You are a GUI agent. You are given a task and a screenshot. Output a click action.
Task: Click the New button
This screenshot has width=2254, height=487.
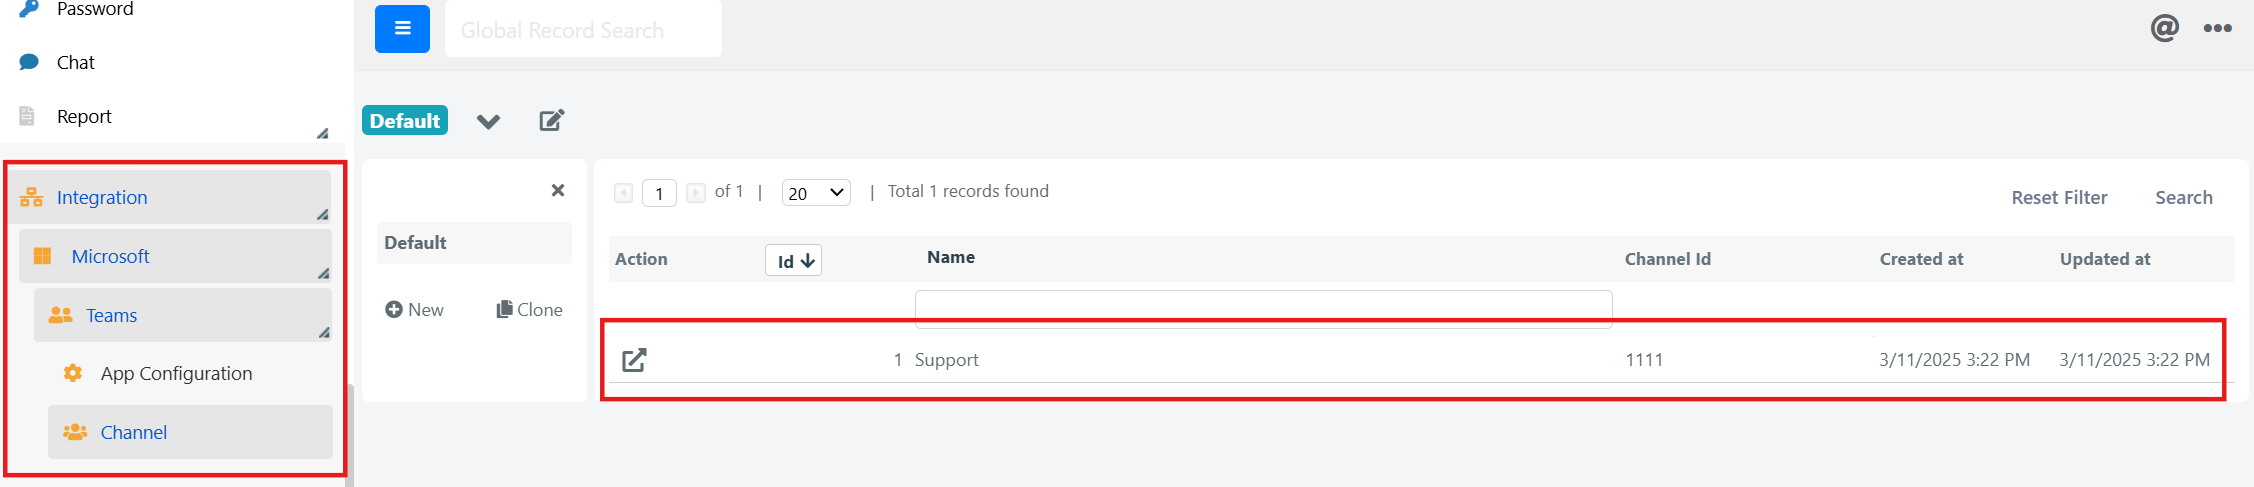point(415,310)
